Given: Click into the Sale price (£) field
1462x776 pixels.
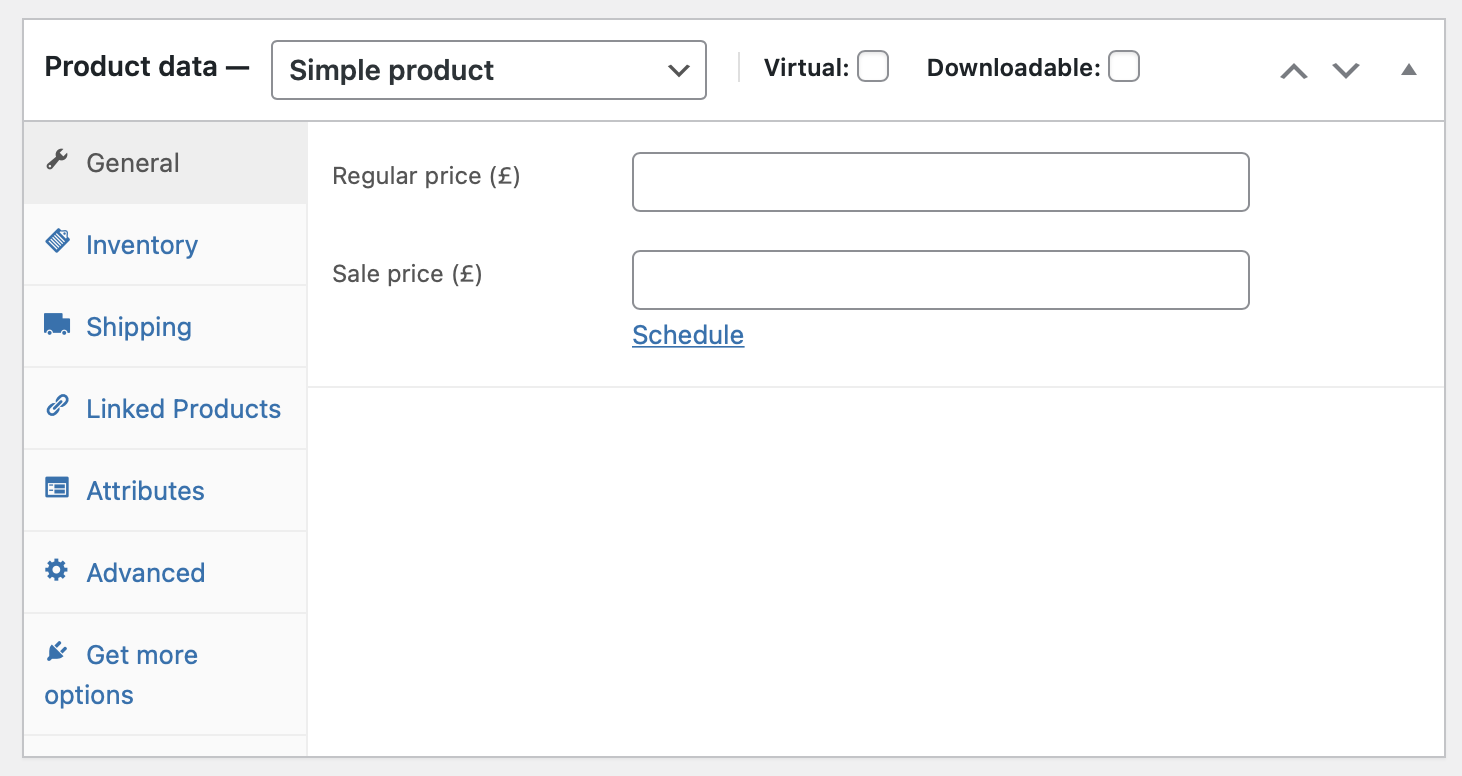Looking at the screenshot, I should (940, 280).
